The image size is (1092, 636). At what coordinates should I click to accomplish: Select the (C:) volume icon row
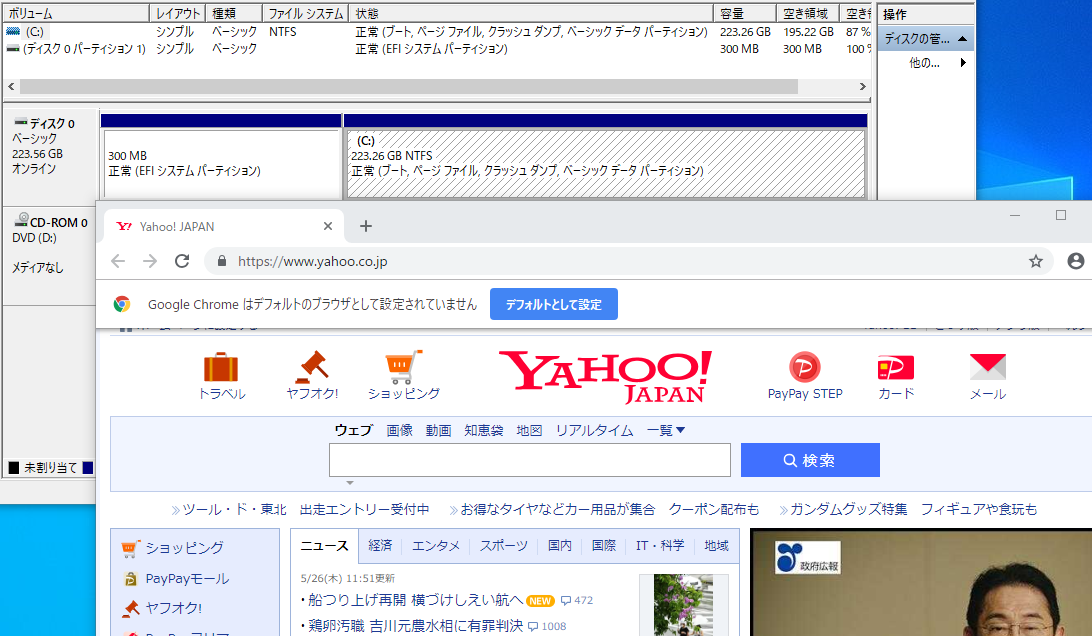(14, 31)
